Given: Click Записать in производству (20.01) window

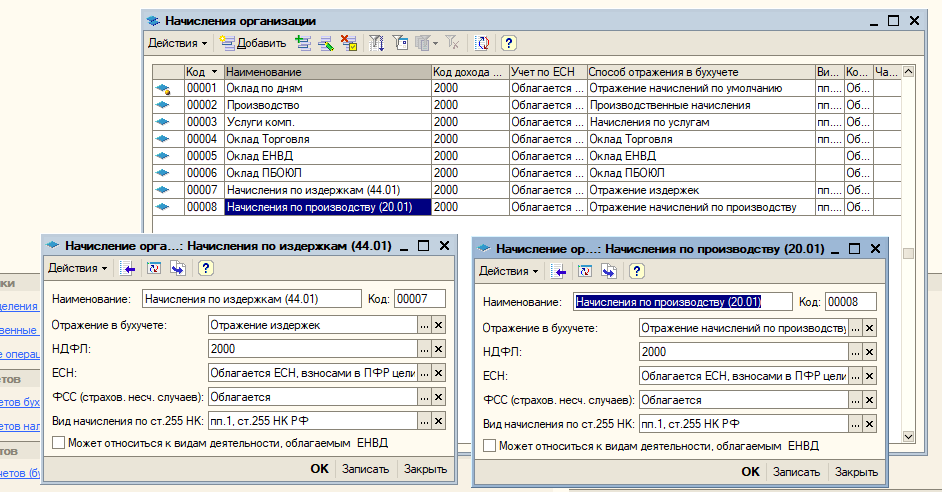Looking at the screenshot, I should click(x=796, y=472).
